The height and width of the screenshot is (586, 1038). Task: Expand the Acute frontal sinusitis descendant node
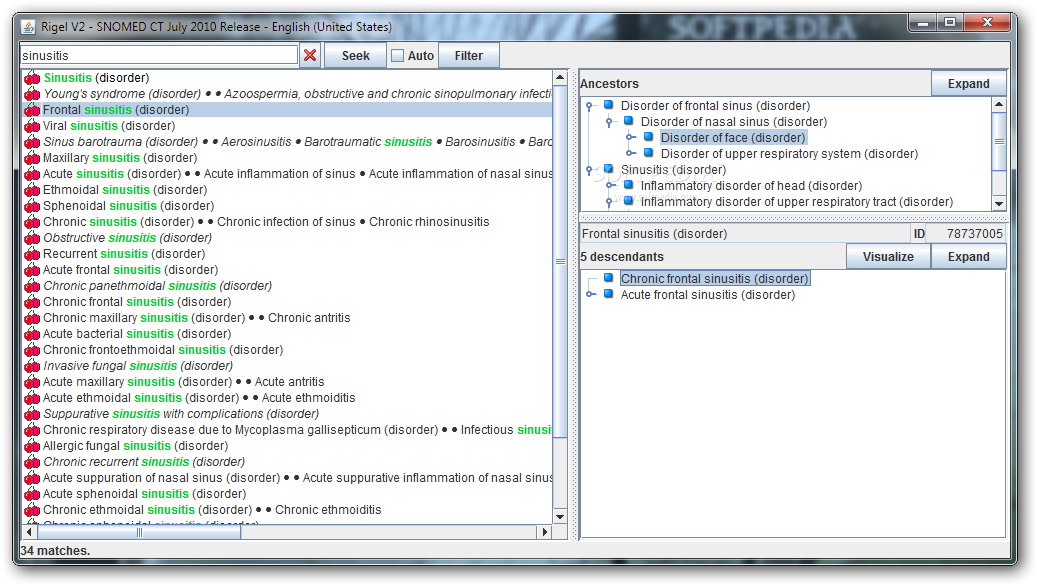pos(590,295)
